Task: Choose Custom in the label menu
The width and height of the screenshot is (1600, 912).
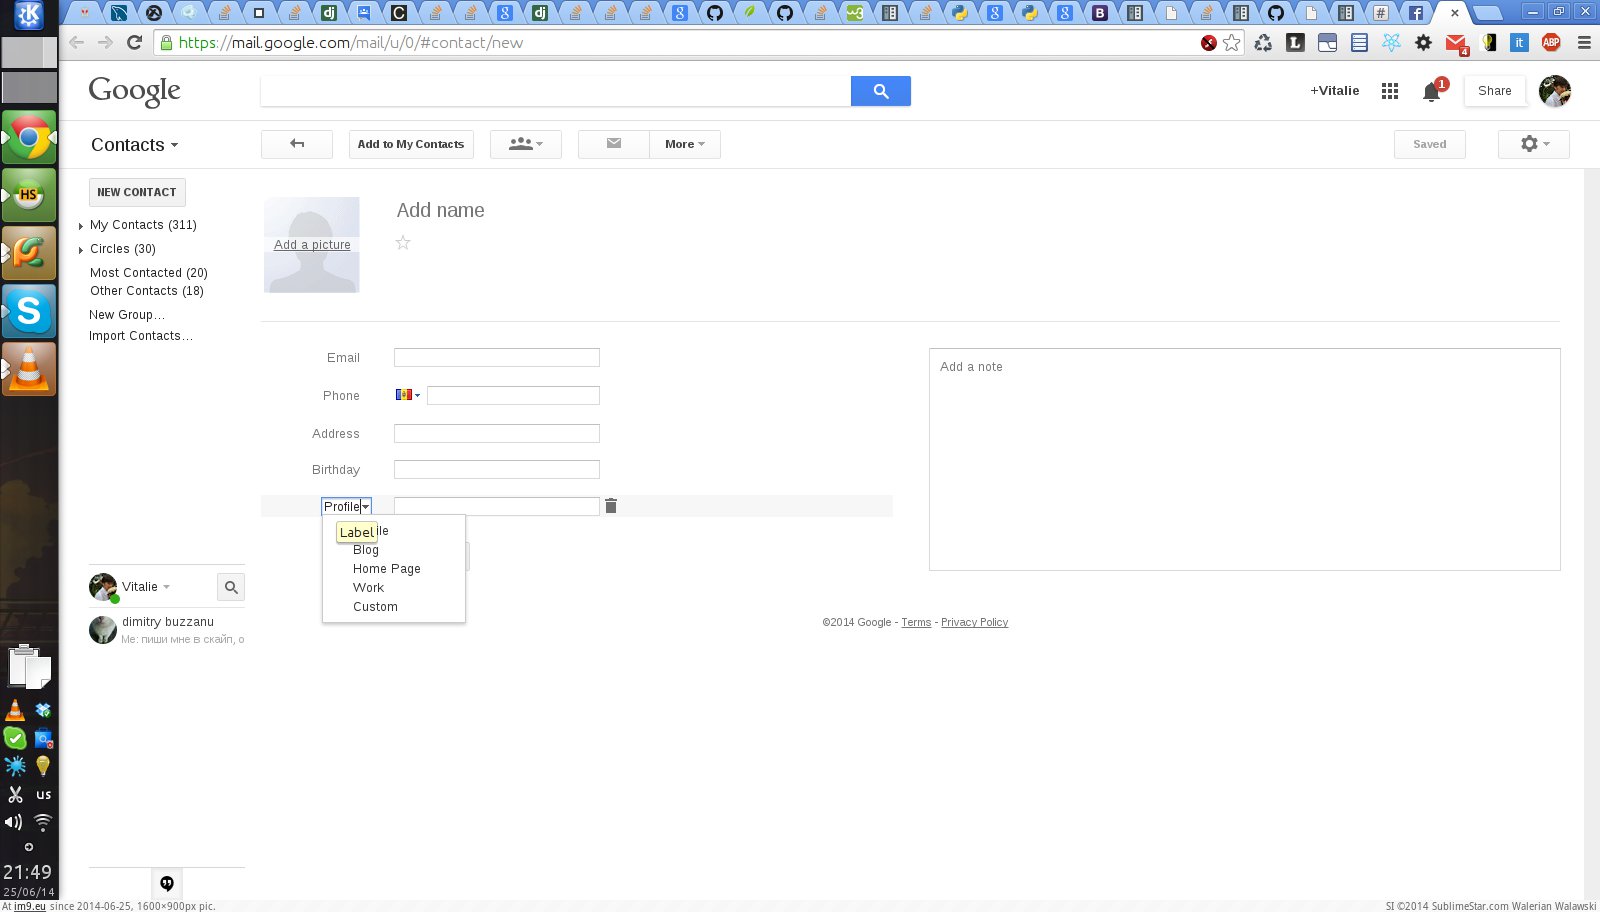Action: click(375, 607)
